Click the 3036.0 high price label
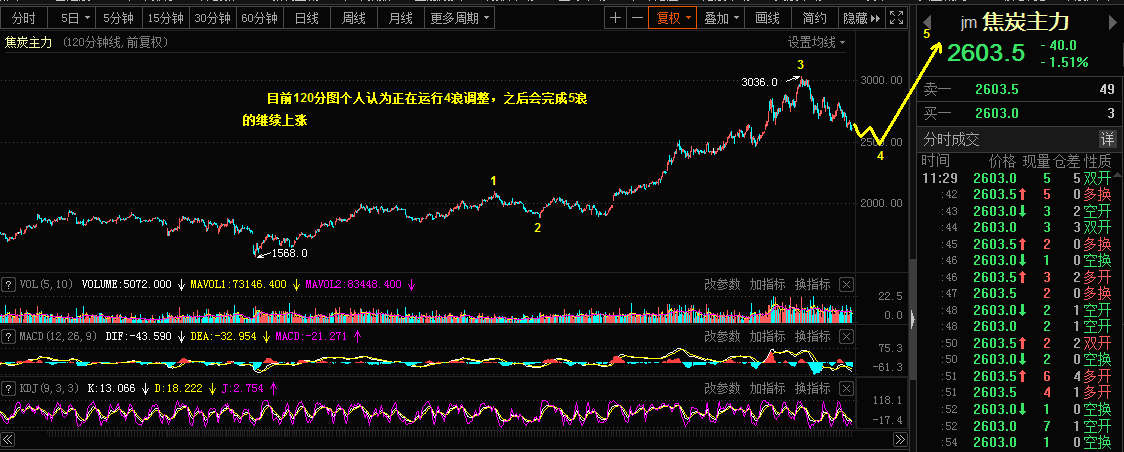The width and height of the screenshot is (1124, 452). pyautogui.click(x=760, y=82)
